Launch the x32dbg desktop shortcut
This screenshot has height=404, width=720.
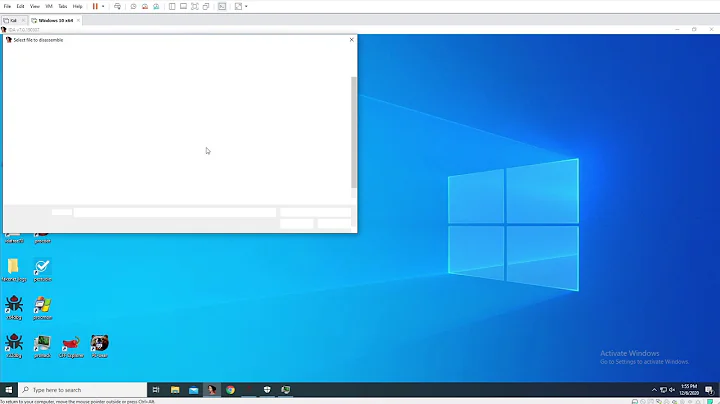[x=14, y=346]
